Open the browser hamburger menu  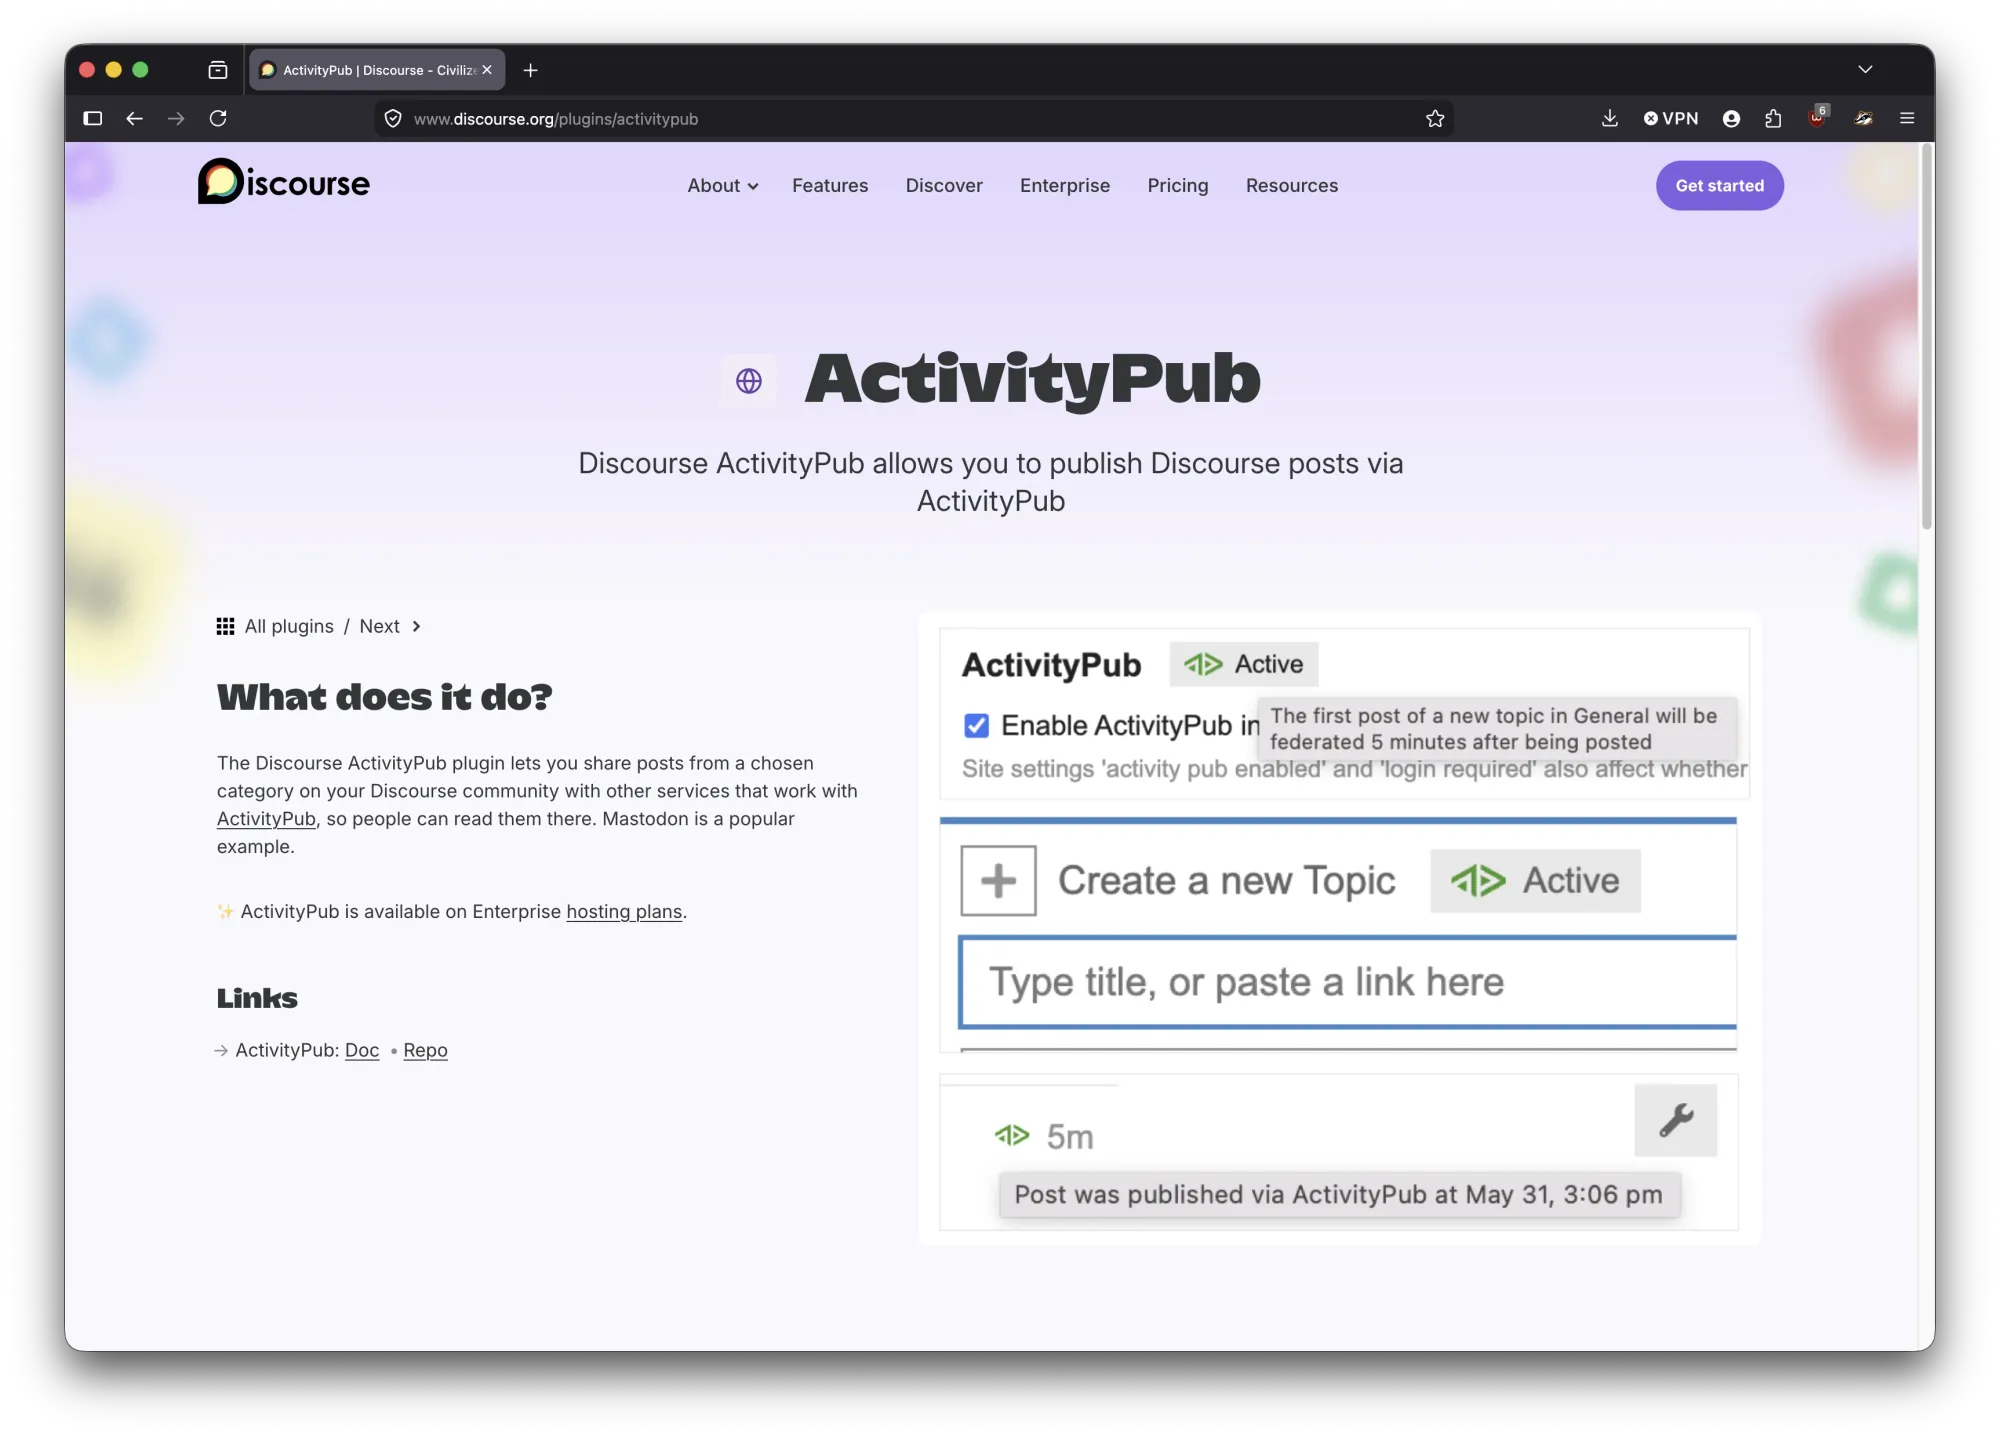pyautogui.click(x=1907, y=118)
